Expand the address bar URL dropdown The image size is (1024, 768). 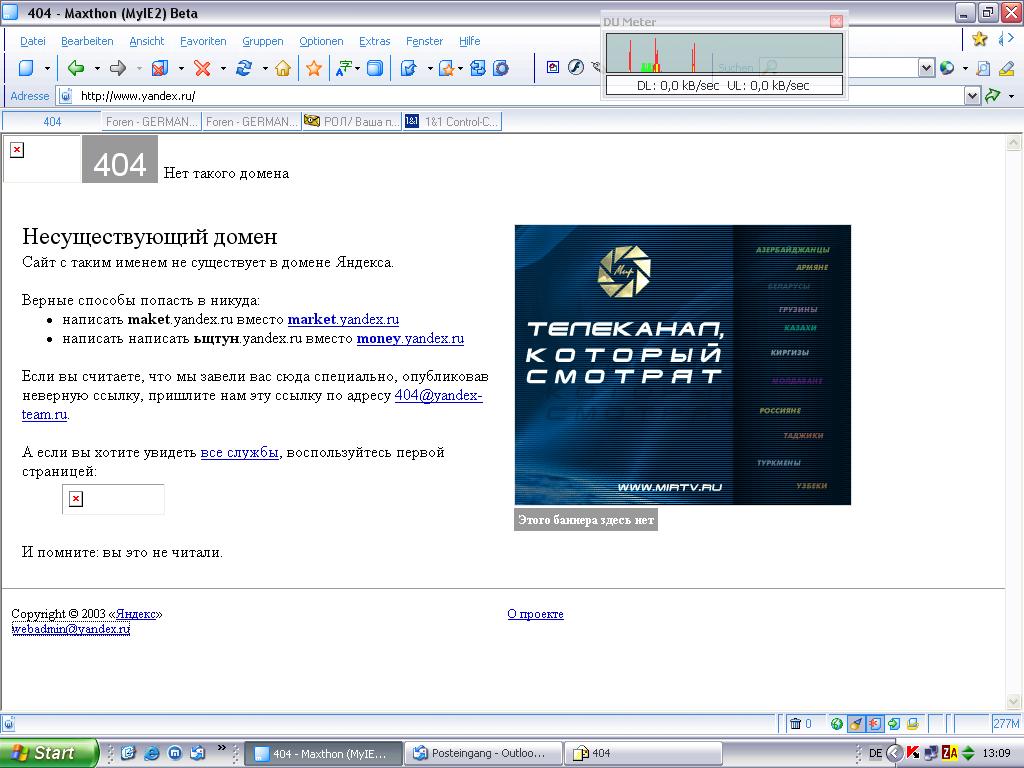972,97
